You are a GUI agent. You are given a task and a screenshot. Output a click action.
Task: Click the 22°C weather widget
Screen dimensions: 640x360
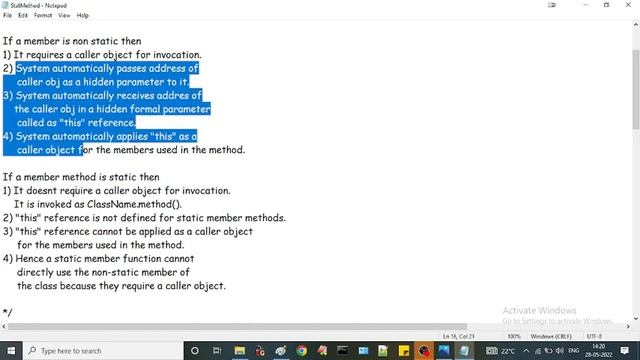pyautogui.click(x=500, y=351)
